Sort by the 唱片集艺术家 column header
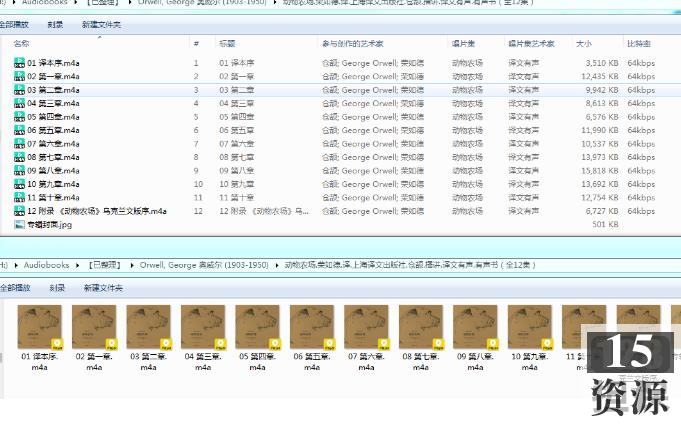The width and height of the screenshot is (681, 424). click(x=531, y=43)
